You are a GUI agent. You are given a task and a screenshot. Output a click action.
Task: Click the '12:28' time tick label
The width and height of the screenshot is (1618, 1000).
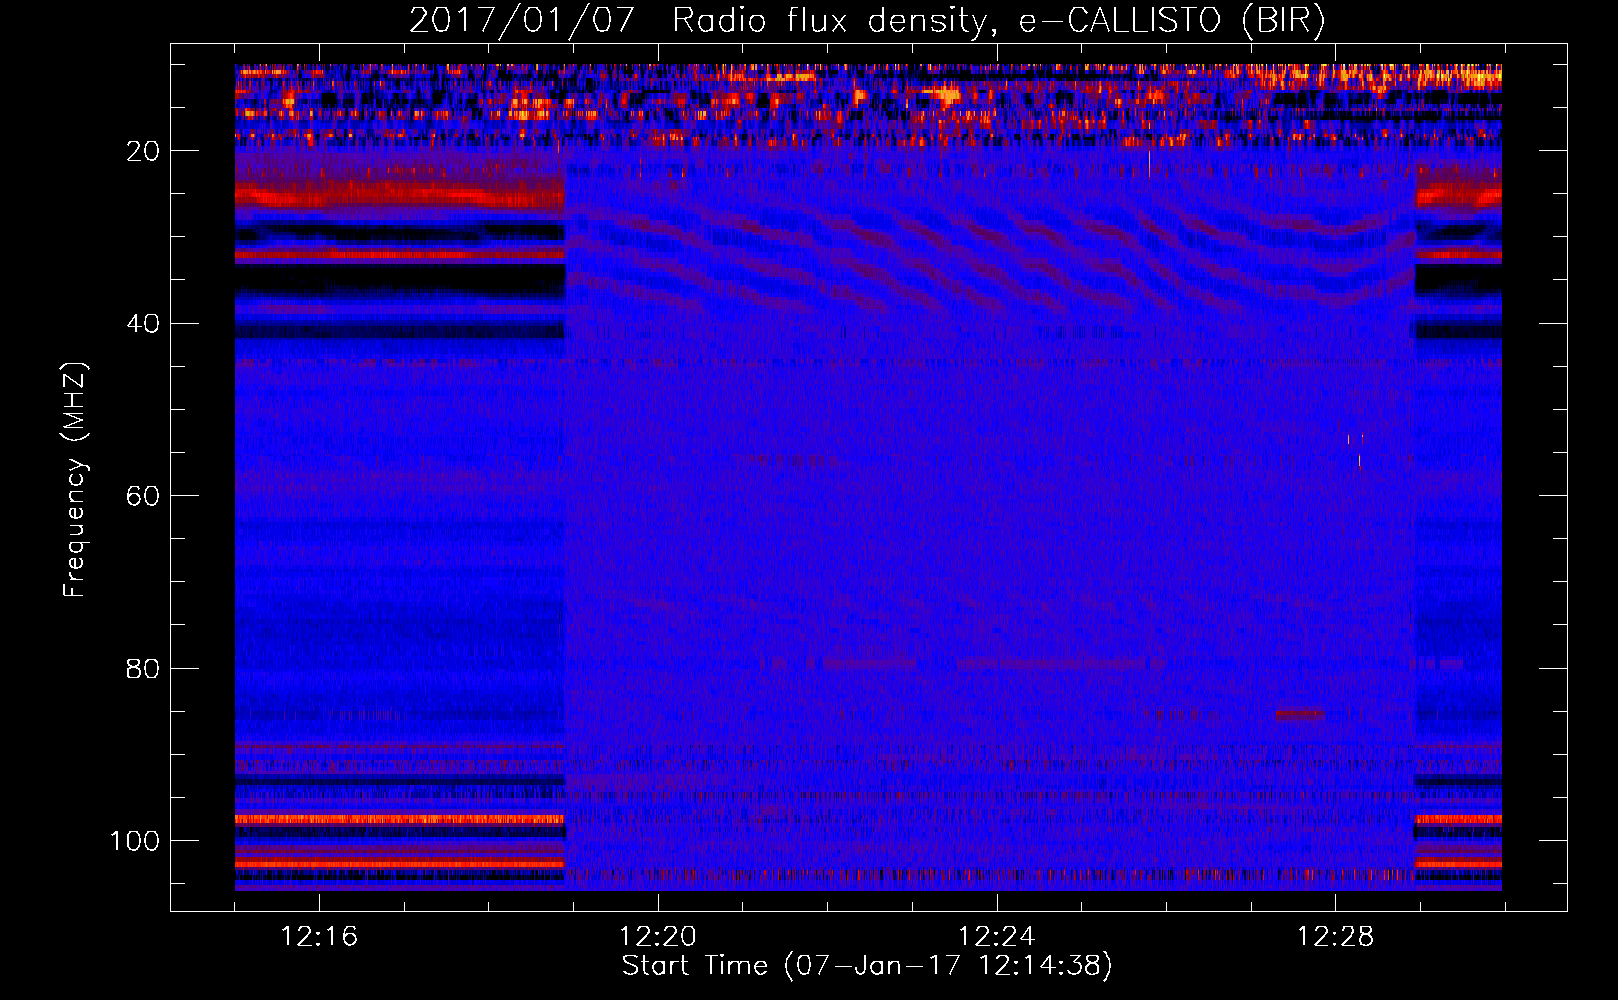[x=1335, y=936]
